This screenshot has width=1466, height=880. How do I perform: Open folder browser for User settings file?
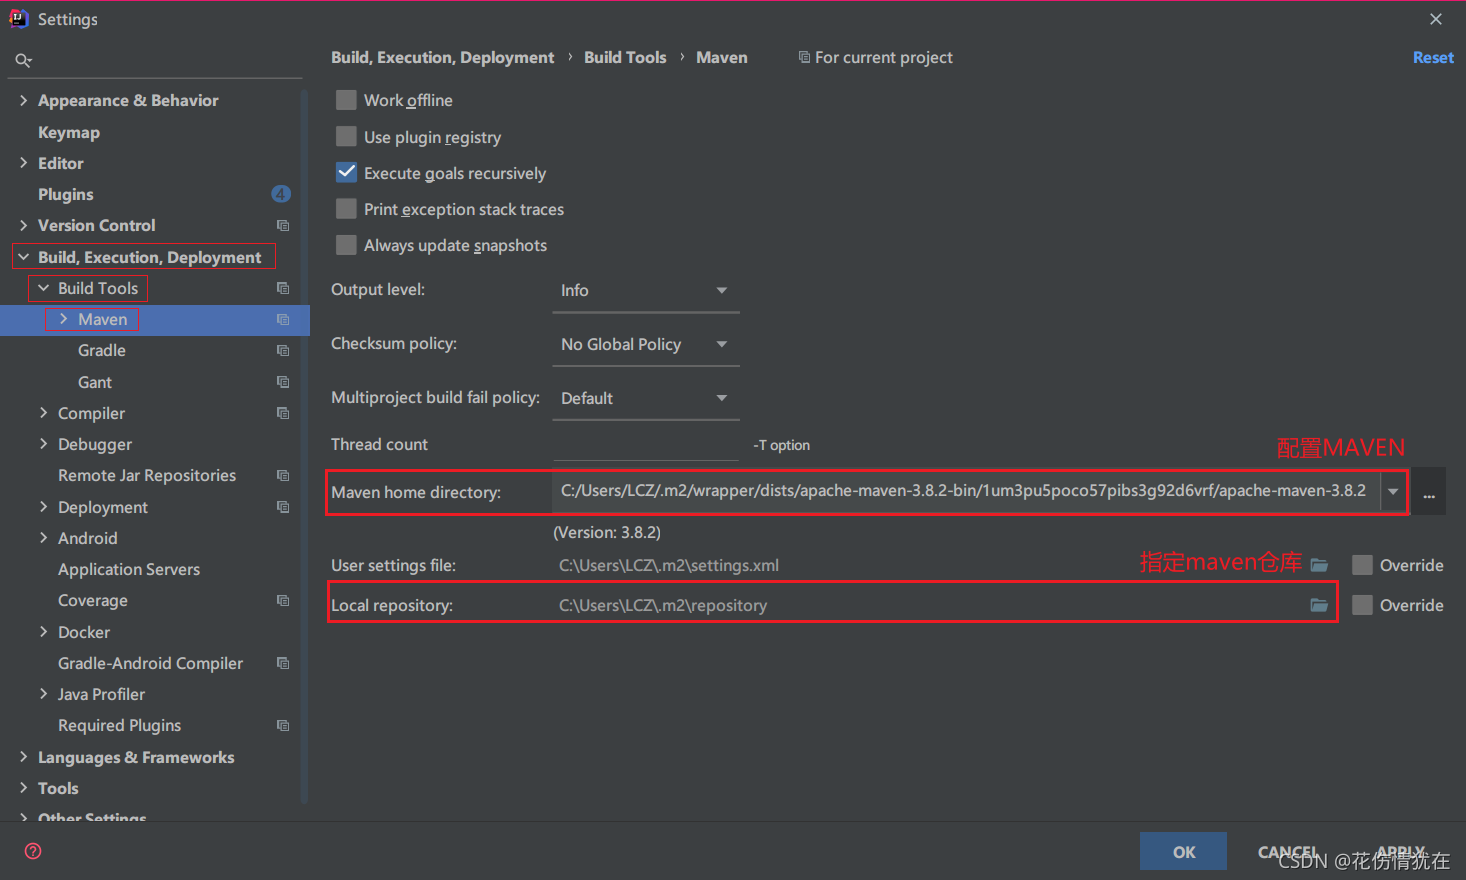click(1319, 565)
